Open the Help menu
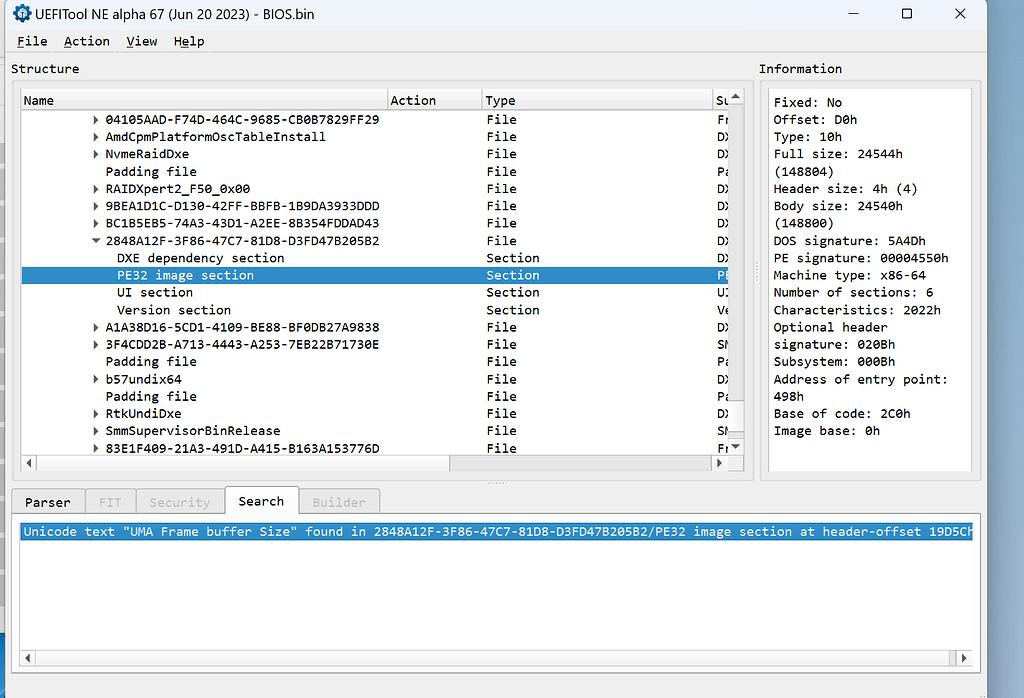1024x698 pixels. tap(189, 41)
